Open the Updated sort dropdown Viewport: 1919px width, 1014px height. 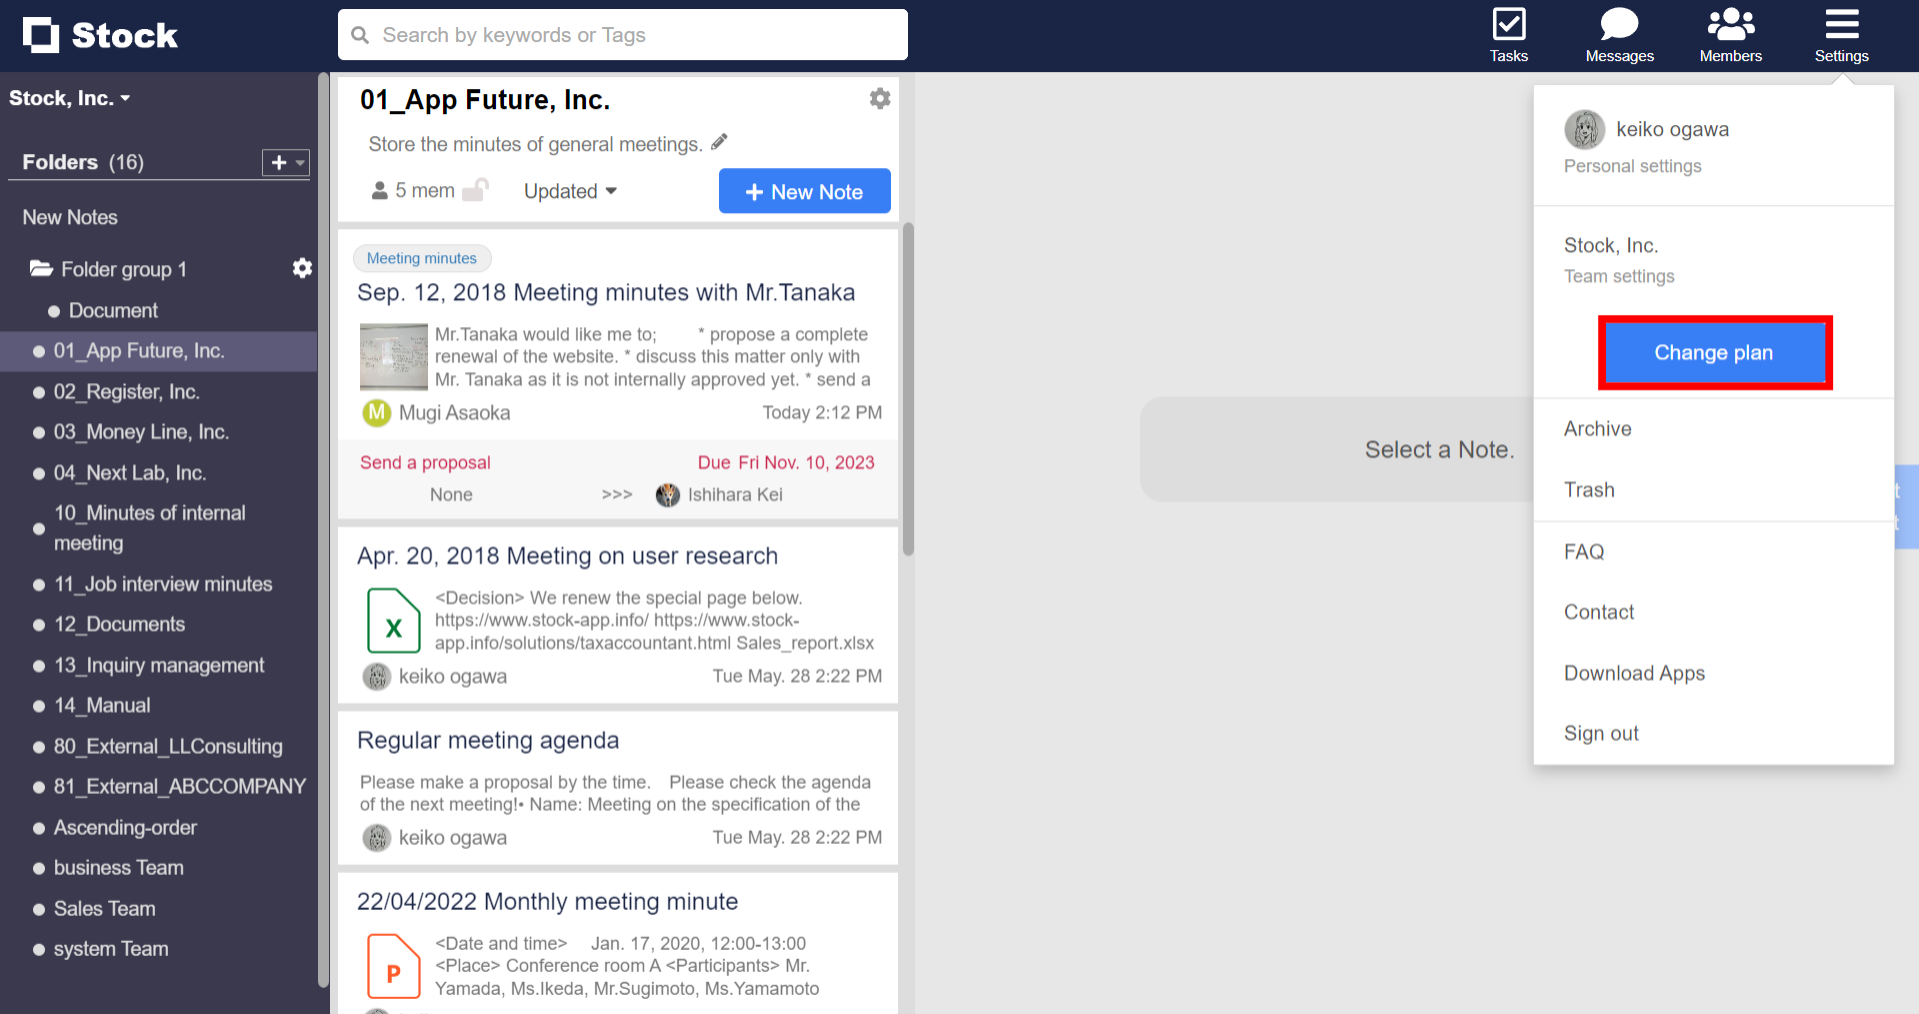tap(569, 191)
